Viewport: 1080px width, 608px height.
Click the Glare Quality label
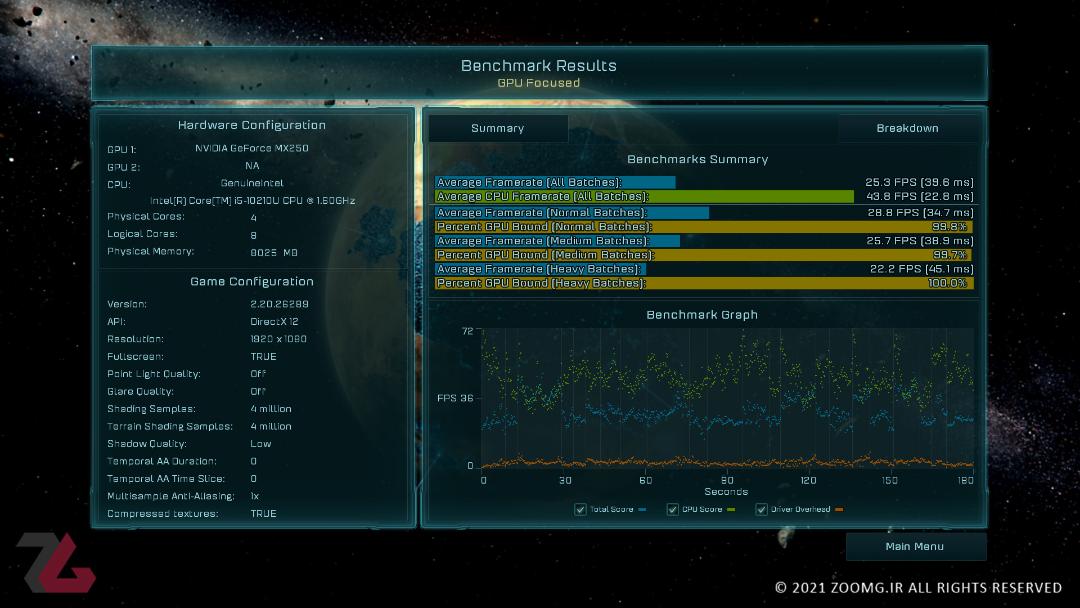click(140, 392)
